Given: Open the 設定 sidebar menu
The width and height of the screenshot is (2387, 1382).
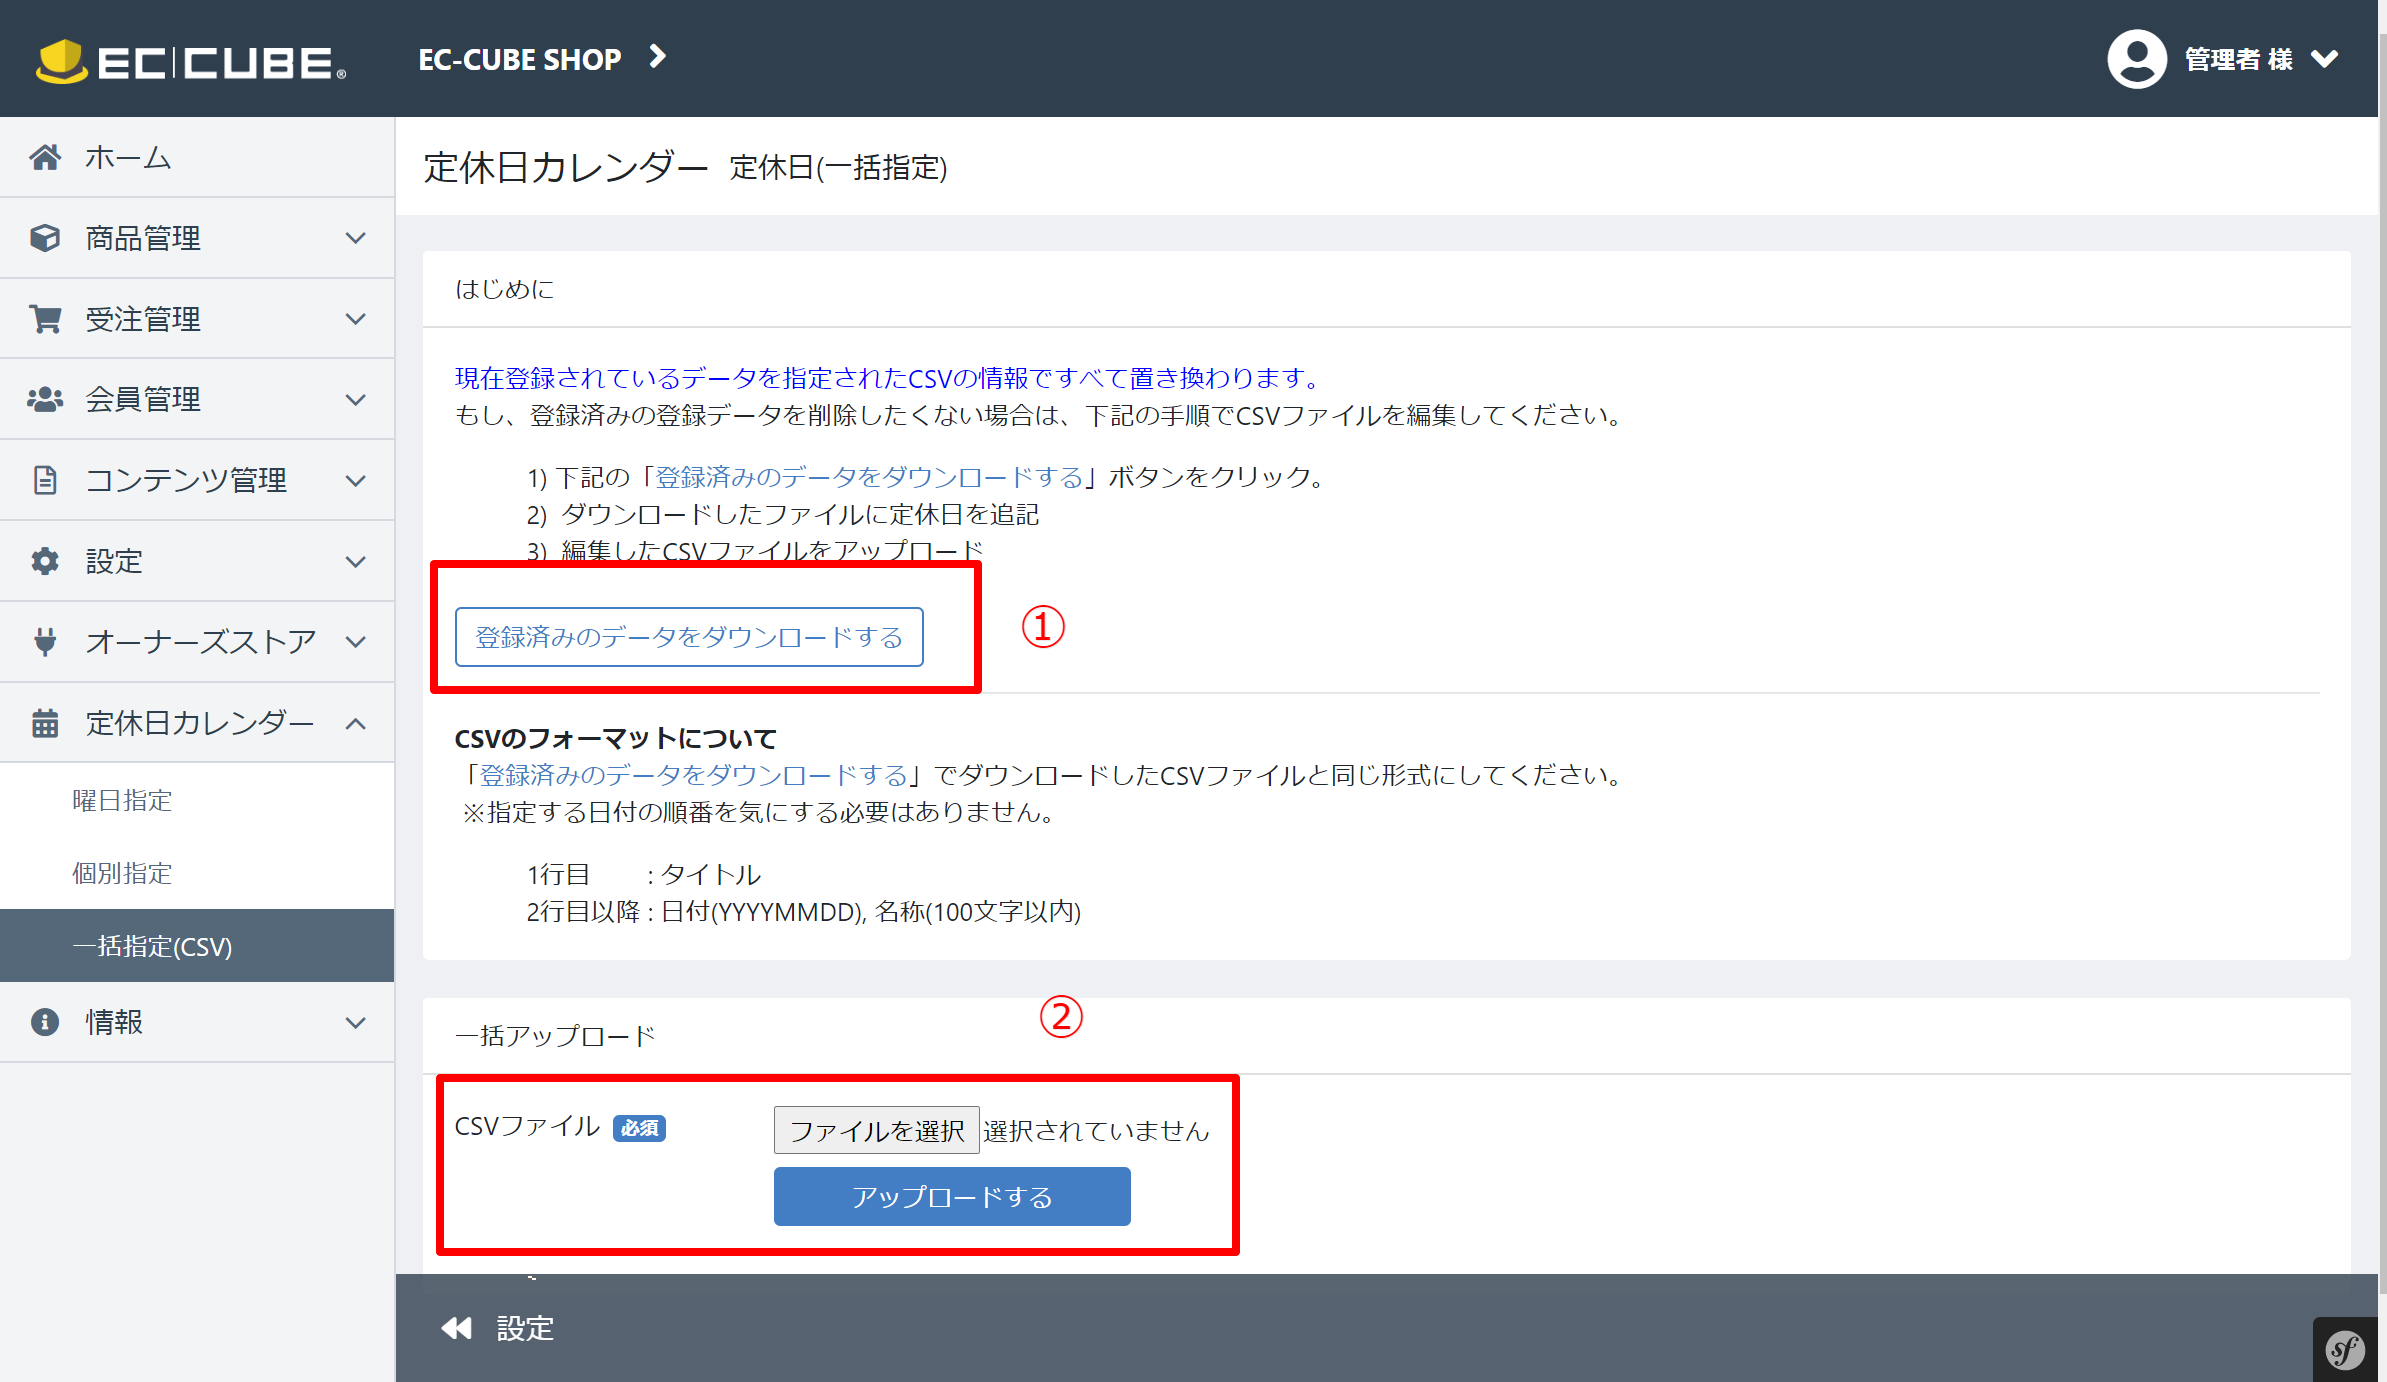Looking at the screenshot, I should pos(197,561).
